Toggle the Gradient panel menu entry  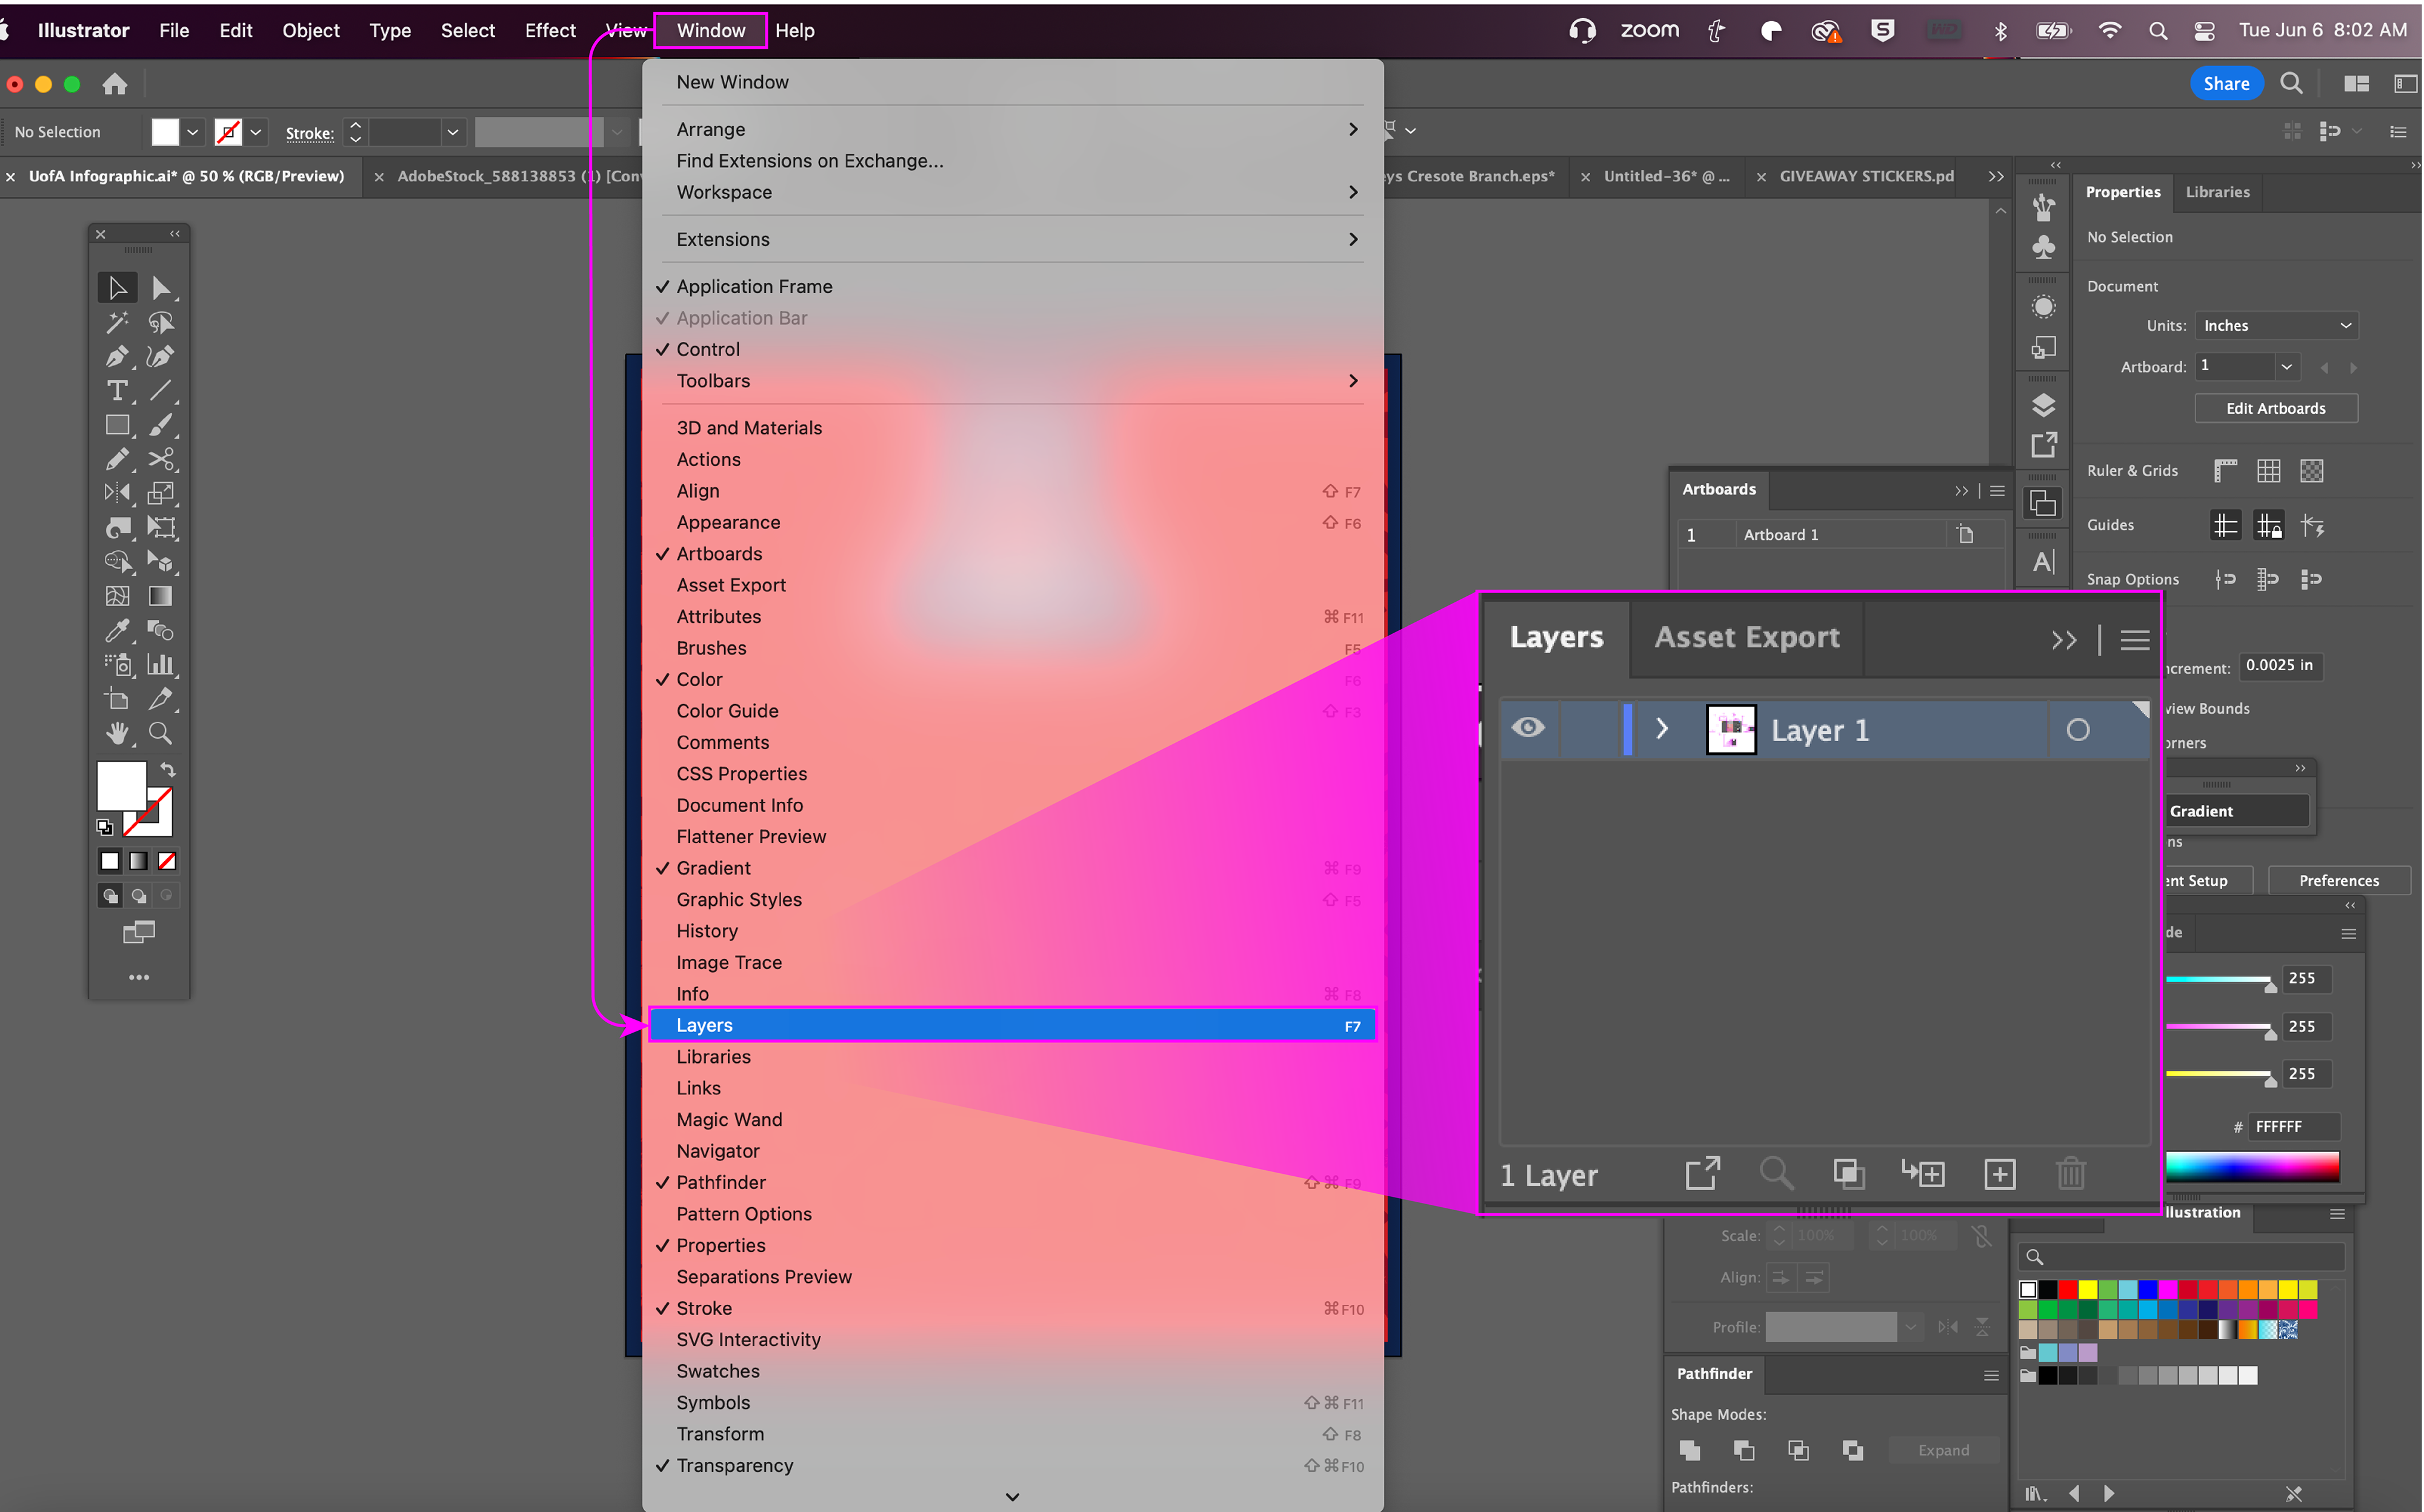tap(713, 868)
